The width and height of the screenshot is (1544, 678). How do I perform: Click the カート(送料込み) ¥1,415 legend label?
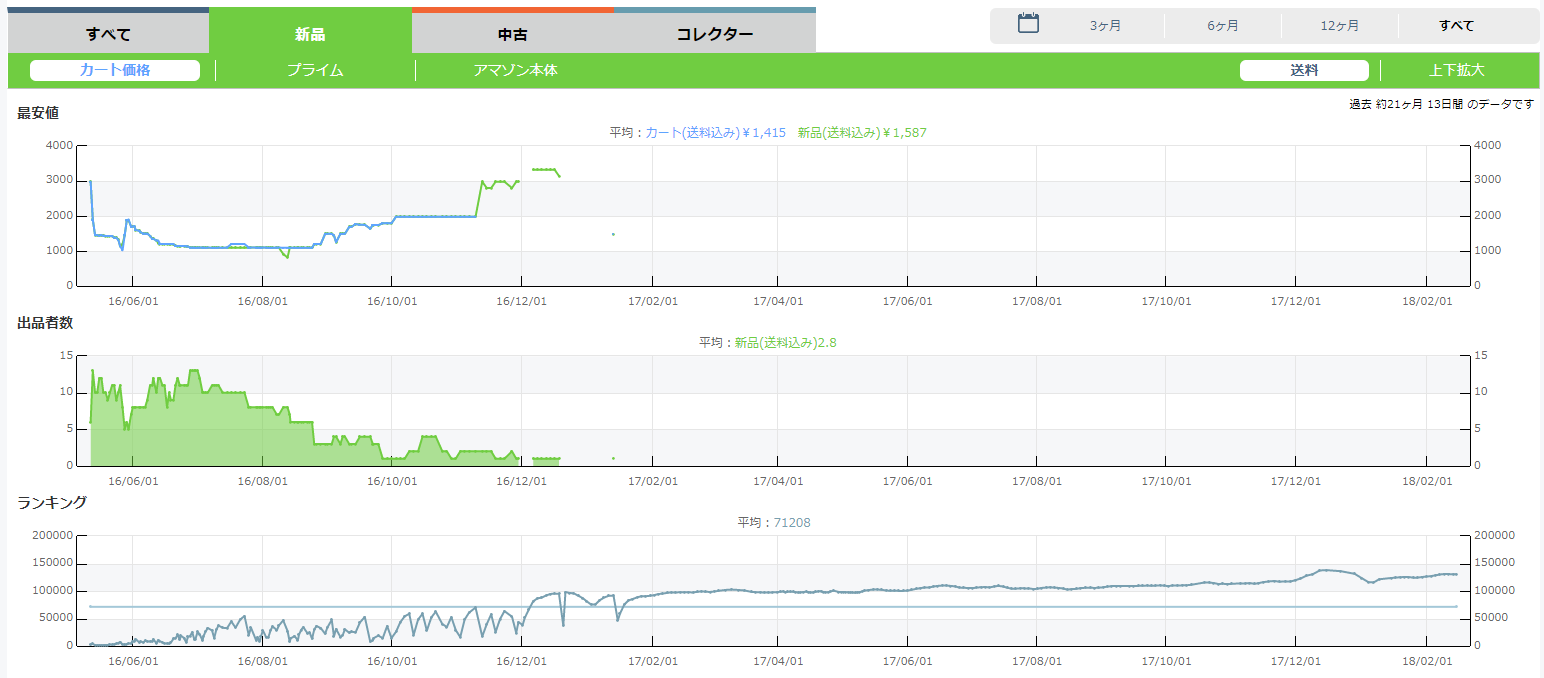pos(715,132)
